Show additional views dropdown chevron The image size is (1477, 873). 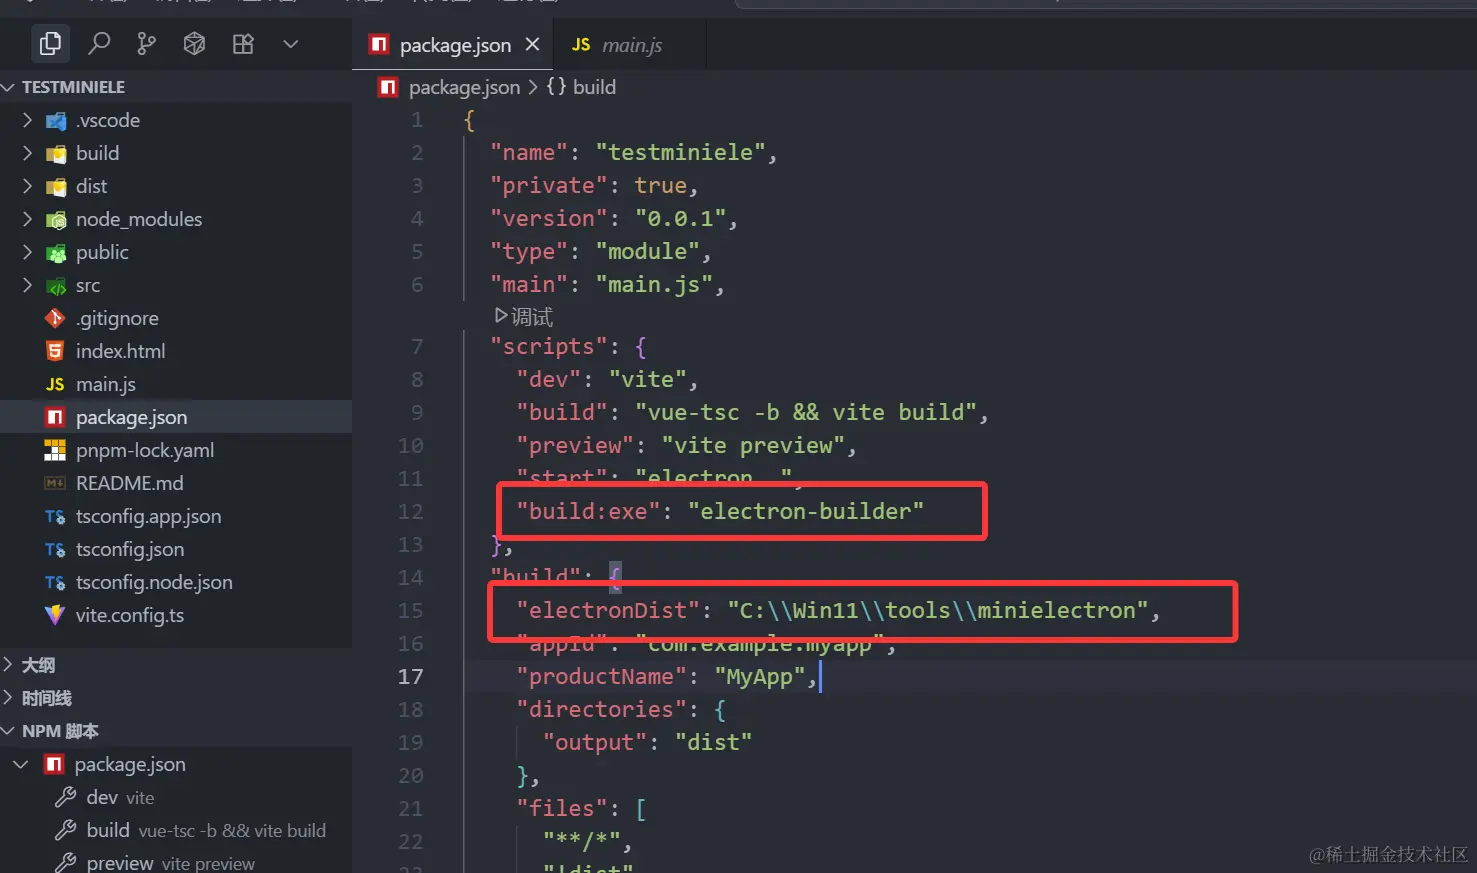[x=291, y=43]
